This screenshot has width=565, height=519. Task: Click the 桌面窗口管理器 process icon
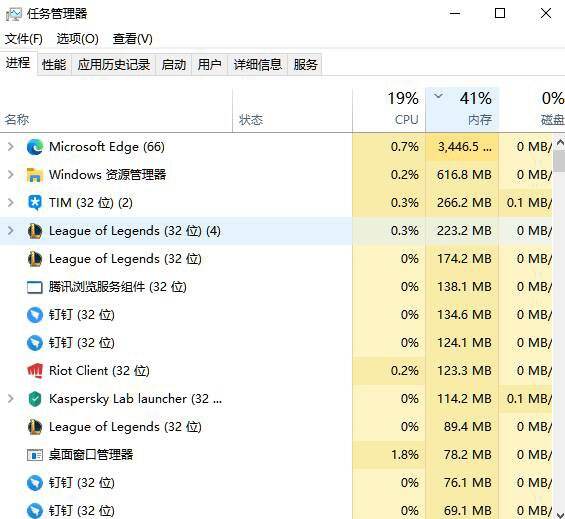35,455
